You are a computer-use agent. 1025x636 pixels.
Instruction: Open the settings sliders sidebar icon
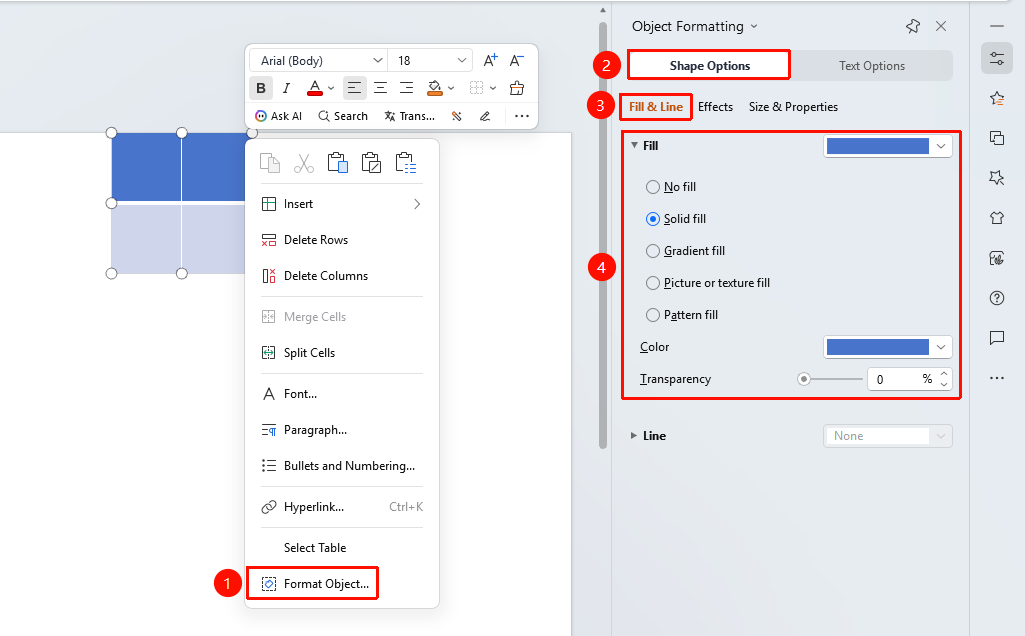tap(997, 58)
